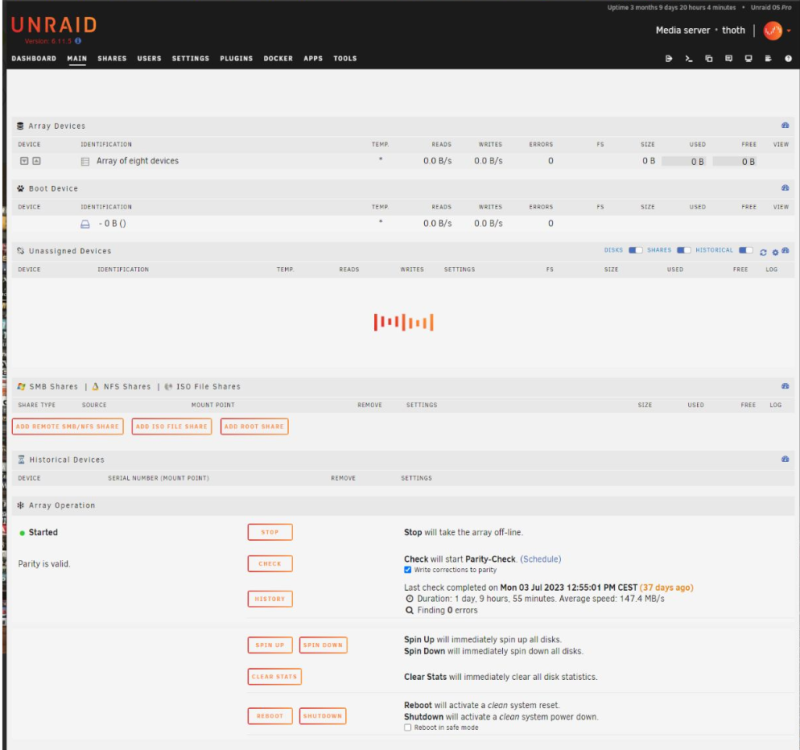The width and height of the screenshot is (800, 750).
Task: Open dashboard shortcut icon in Unassigned Devices header
Action: point(785,251)
